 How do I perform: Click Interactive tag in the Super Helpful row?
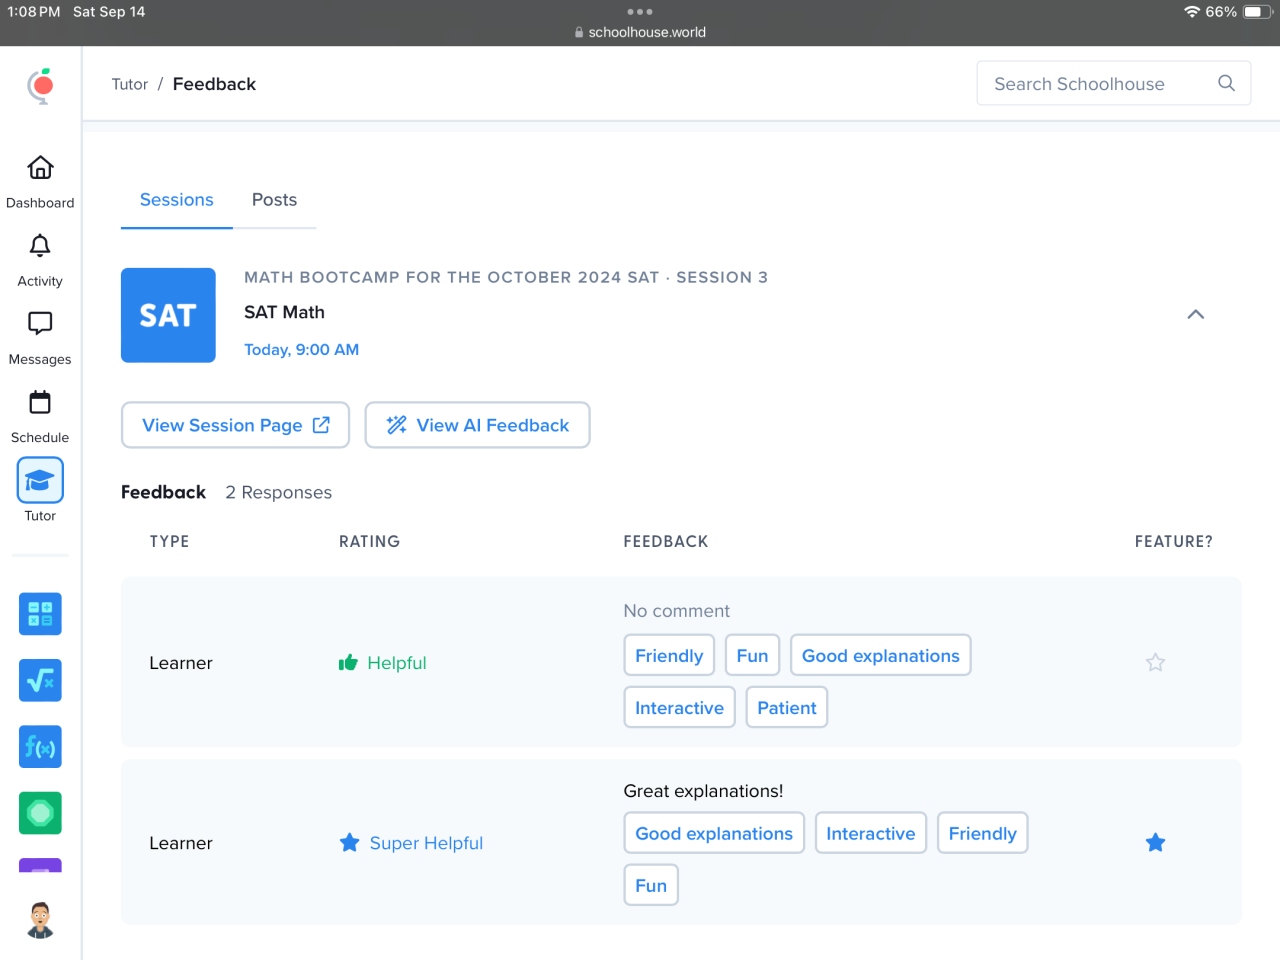pos(871,833)
